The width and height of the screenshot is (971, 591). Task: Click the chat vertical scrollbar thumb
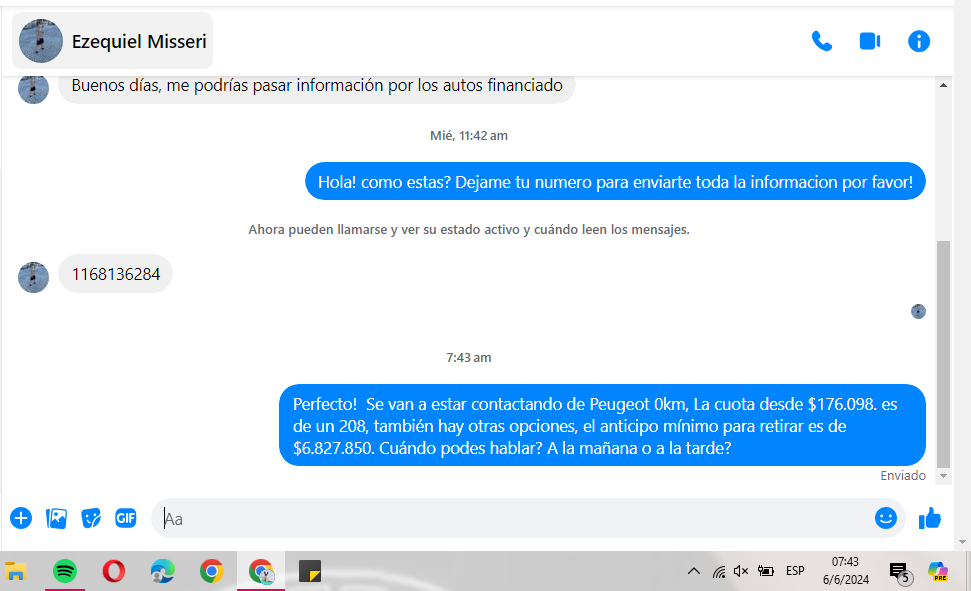click(x=943, y=354)
